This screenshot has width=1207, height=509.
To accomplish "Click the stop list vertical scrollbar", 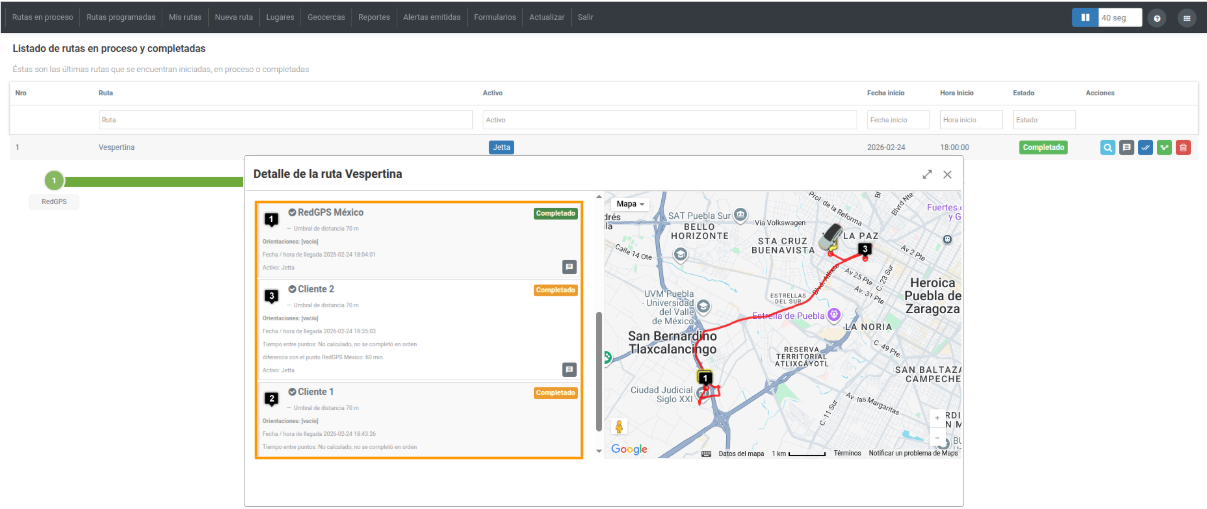I will [599, 370].
